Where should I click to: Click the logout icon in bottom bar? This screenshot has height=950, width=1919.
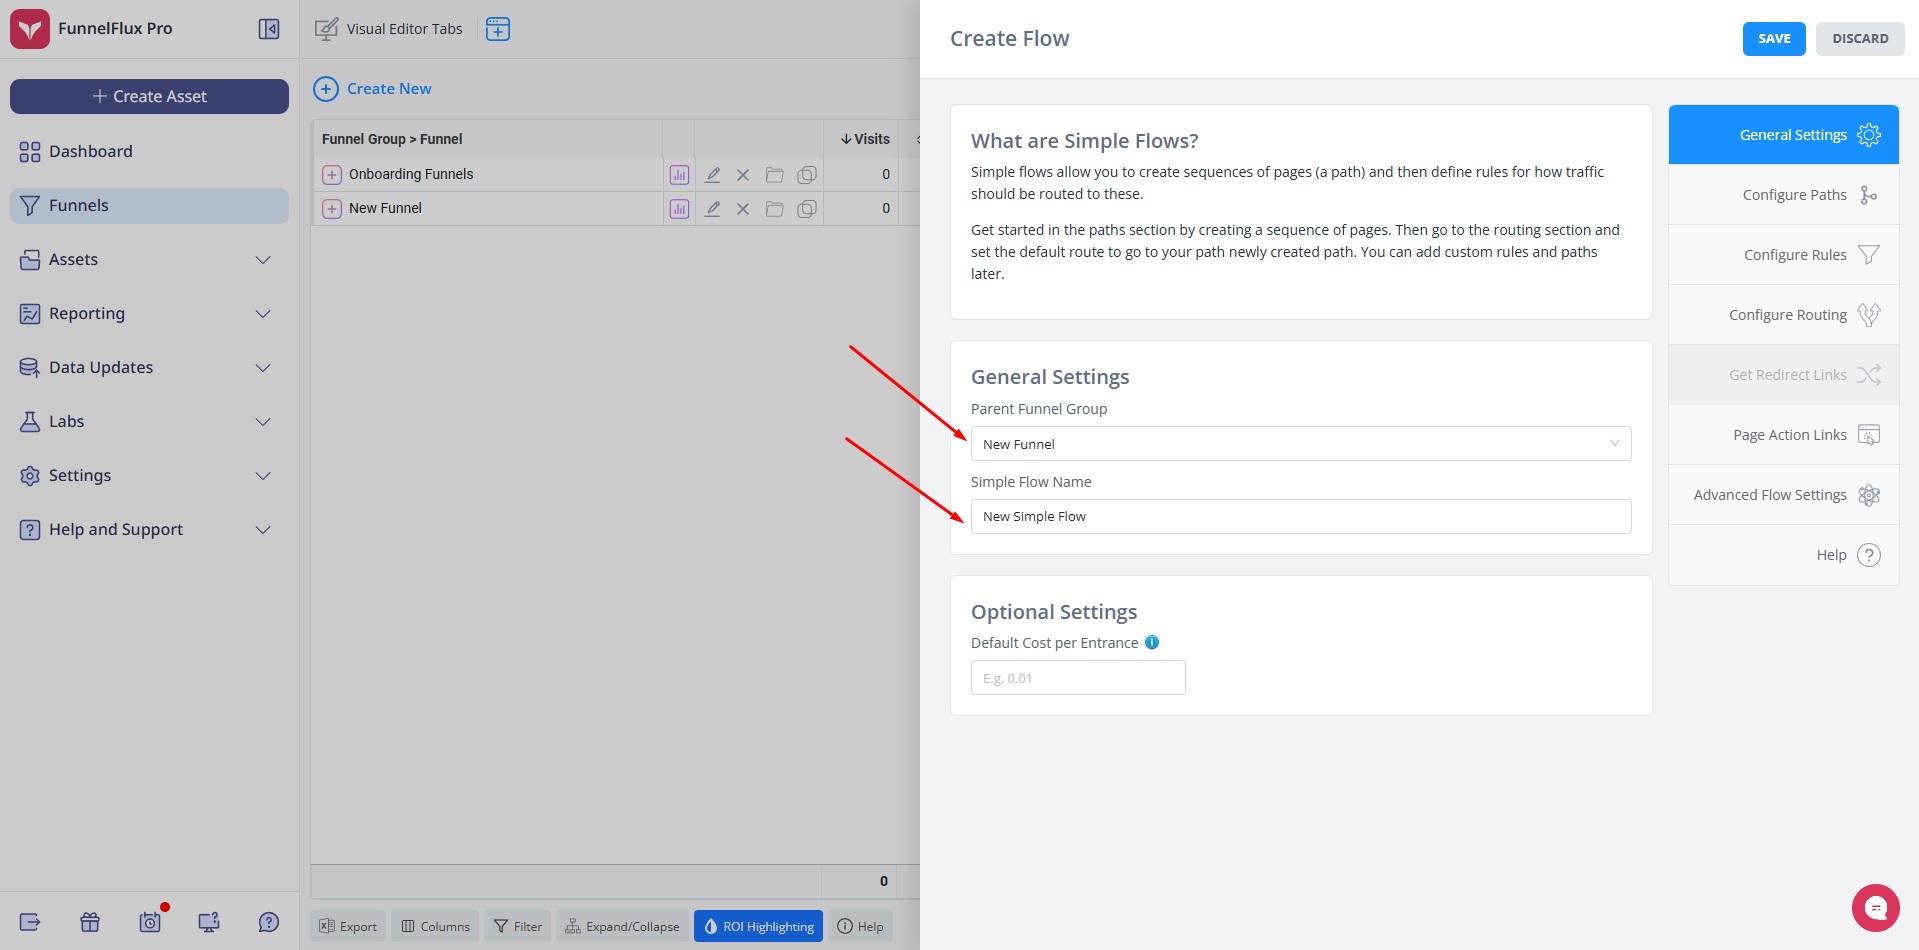(x=30, y=922)
